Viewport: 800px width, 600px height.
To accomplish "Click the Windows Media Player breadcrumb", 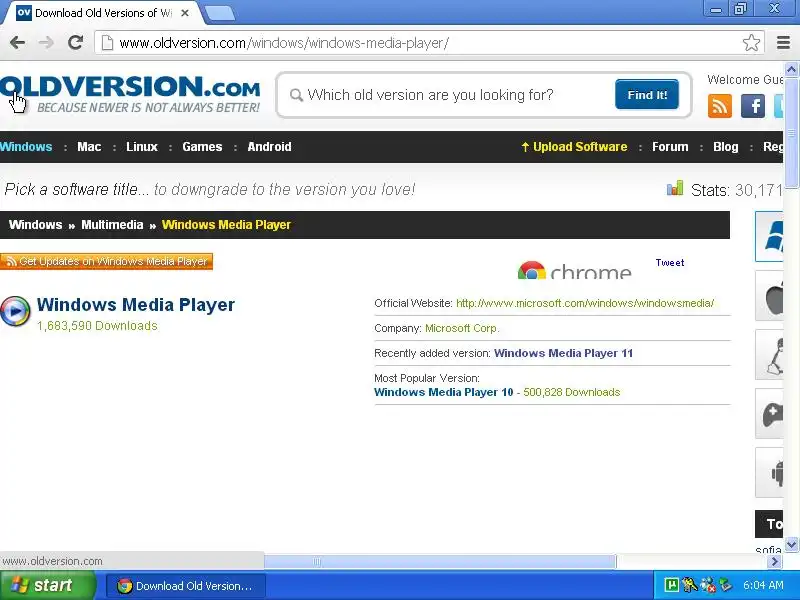I will point(226,225).
